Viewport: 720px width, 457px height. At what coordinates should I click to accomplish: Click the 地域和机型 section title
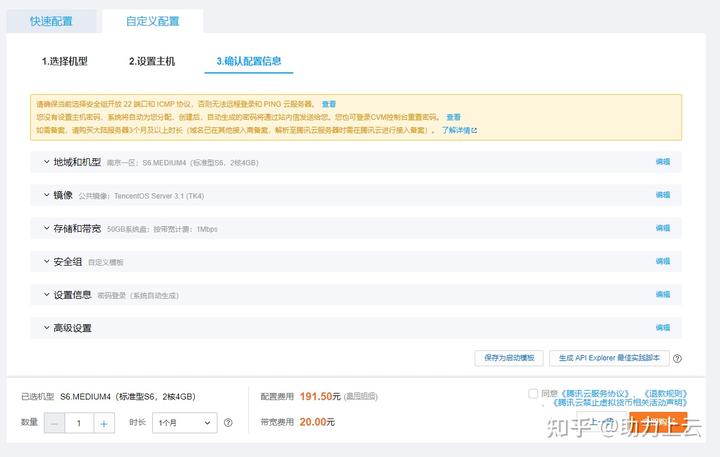tap(77, 162)
